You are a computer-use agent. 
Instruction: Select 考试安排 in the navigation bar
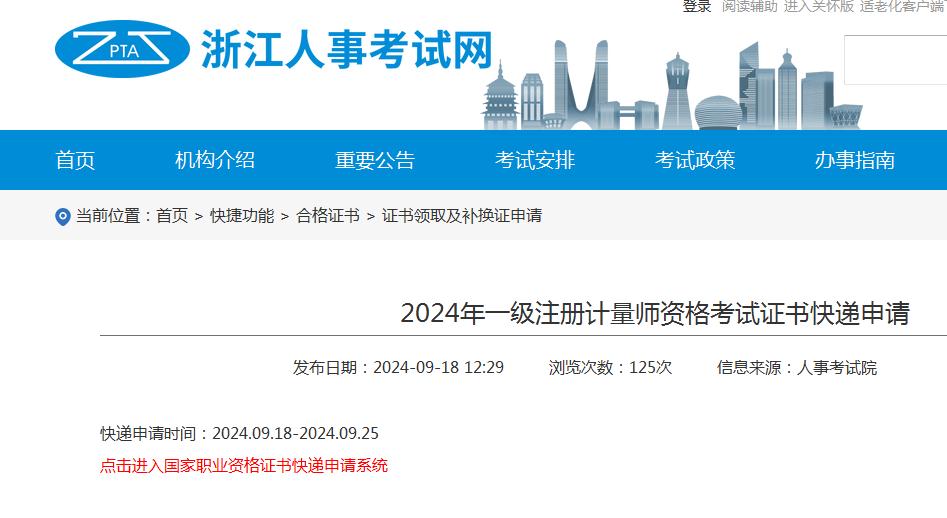coord(535,160)
